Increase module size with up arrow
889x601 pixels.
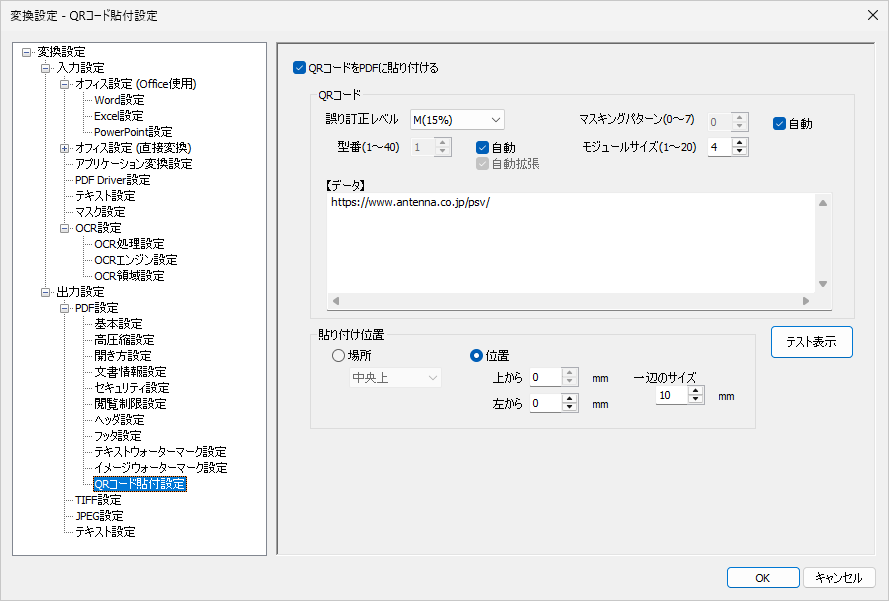(x=740, y=142)
